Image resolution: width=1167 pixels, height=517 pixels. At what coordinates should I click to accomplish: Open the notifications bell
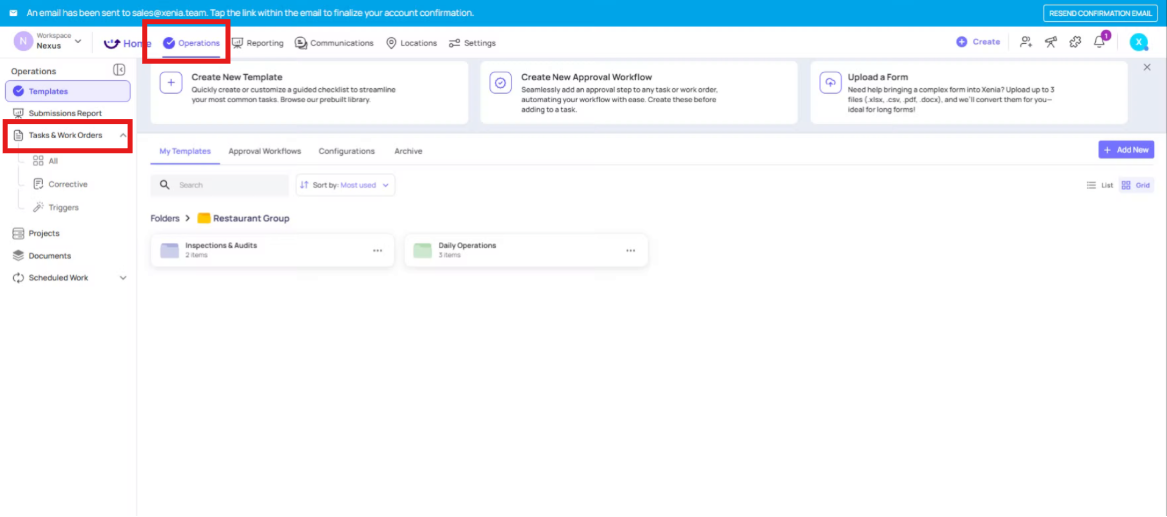(1100, 42)
